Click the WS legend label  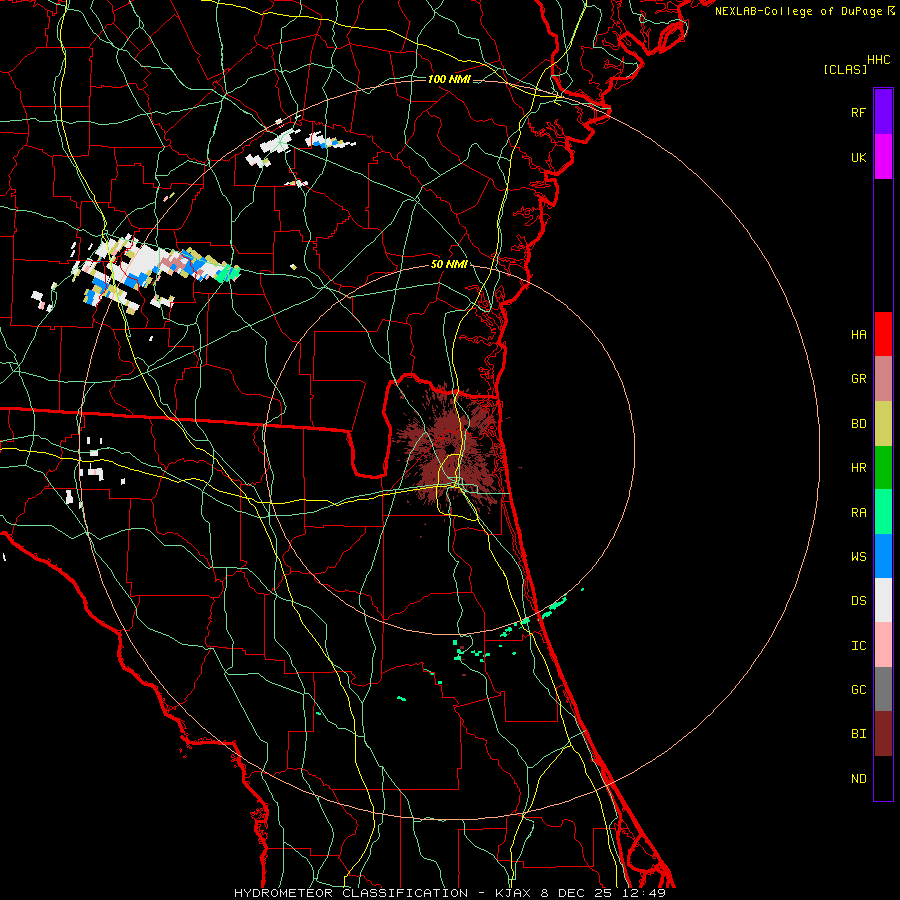point(858,556)
